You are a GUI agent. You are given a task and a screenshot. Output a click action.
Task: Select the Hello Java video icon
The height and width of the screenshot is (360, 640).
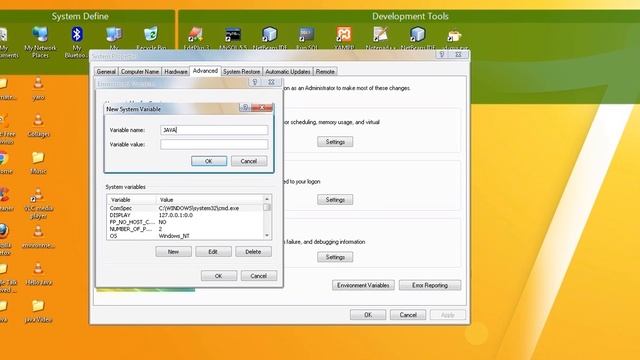(x=38, y=274)
